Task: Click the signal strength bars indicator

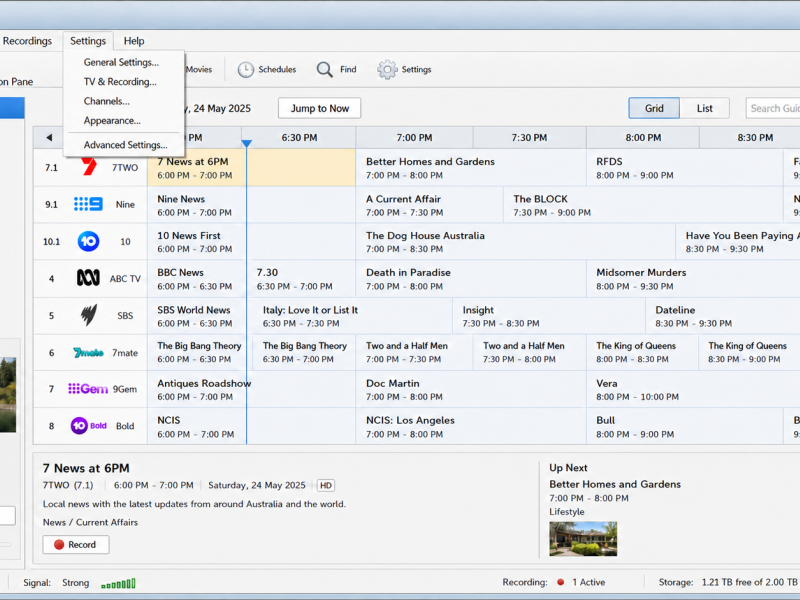Action: point(118,583)
